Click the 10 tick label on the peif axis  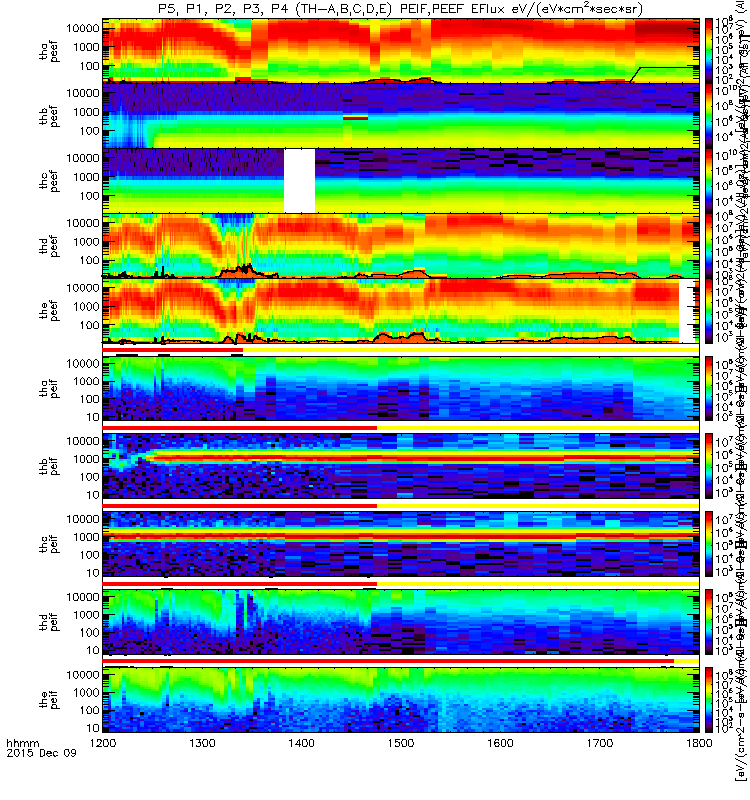(x=93, y=728)
